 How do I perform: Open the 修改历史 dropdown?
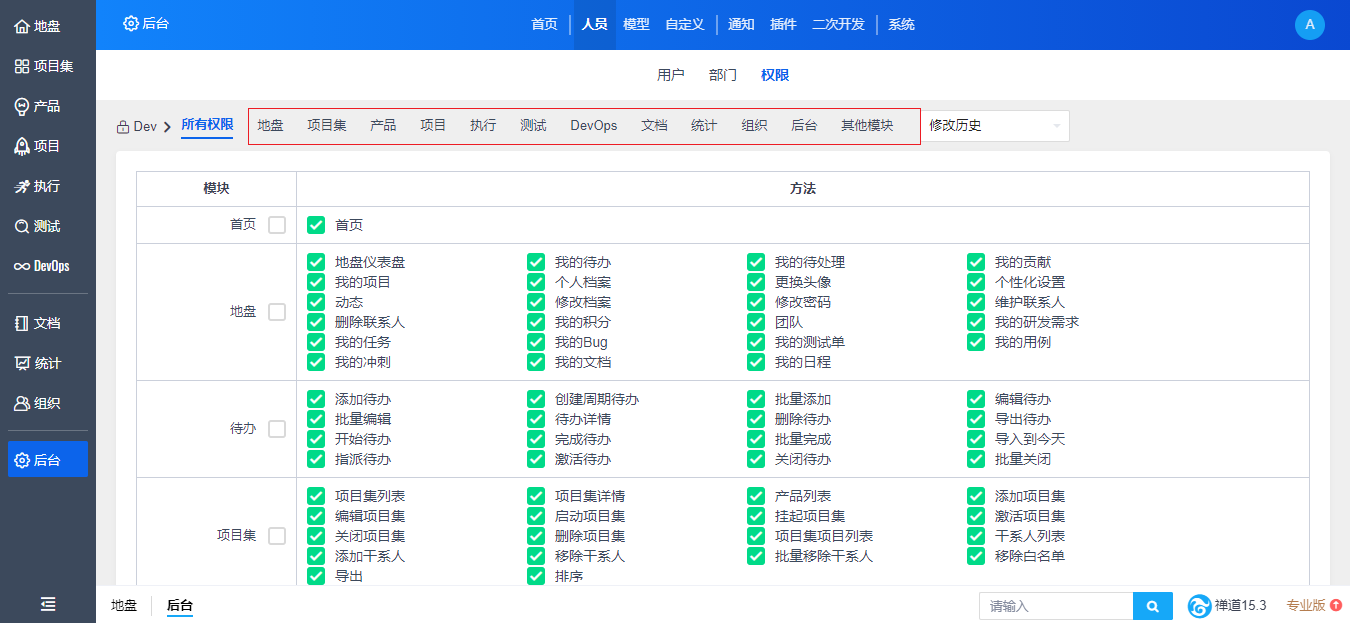point(994,126)
